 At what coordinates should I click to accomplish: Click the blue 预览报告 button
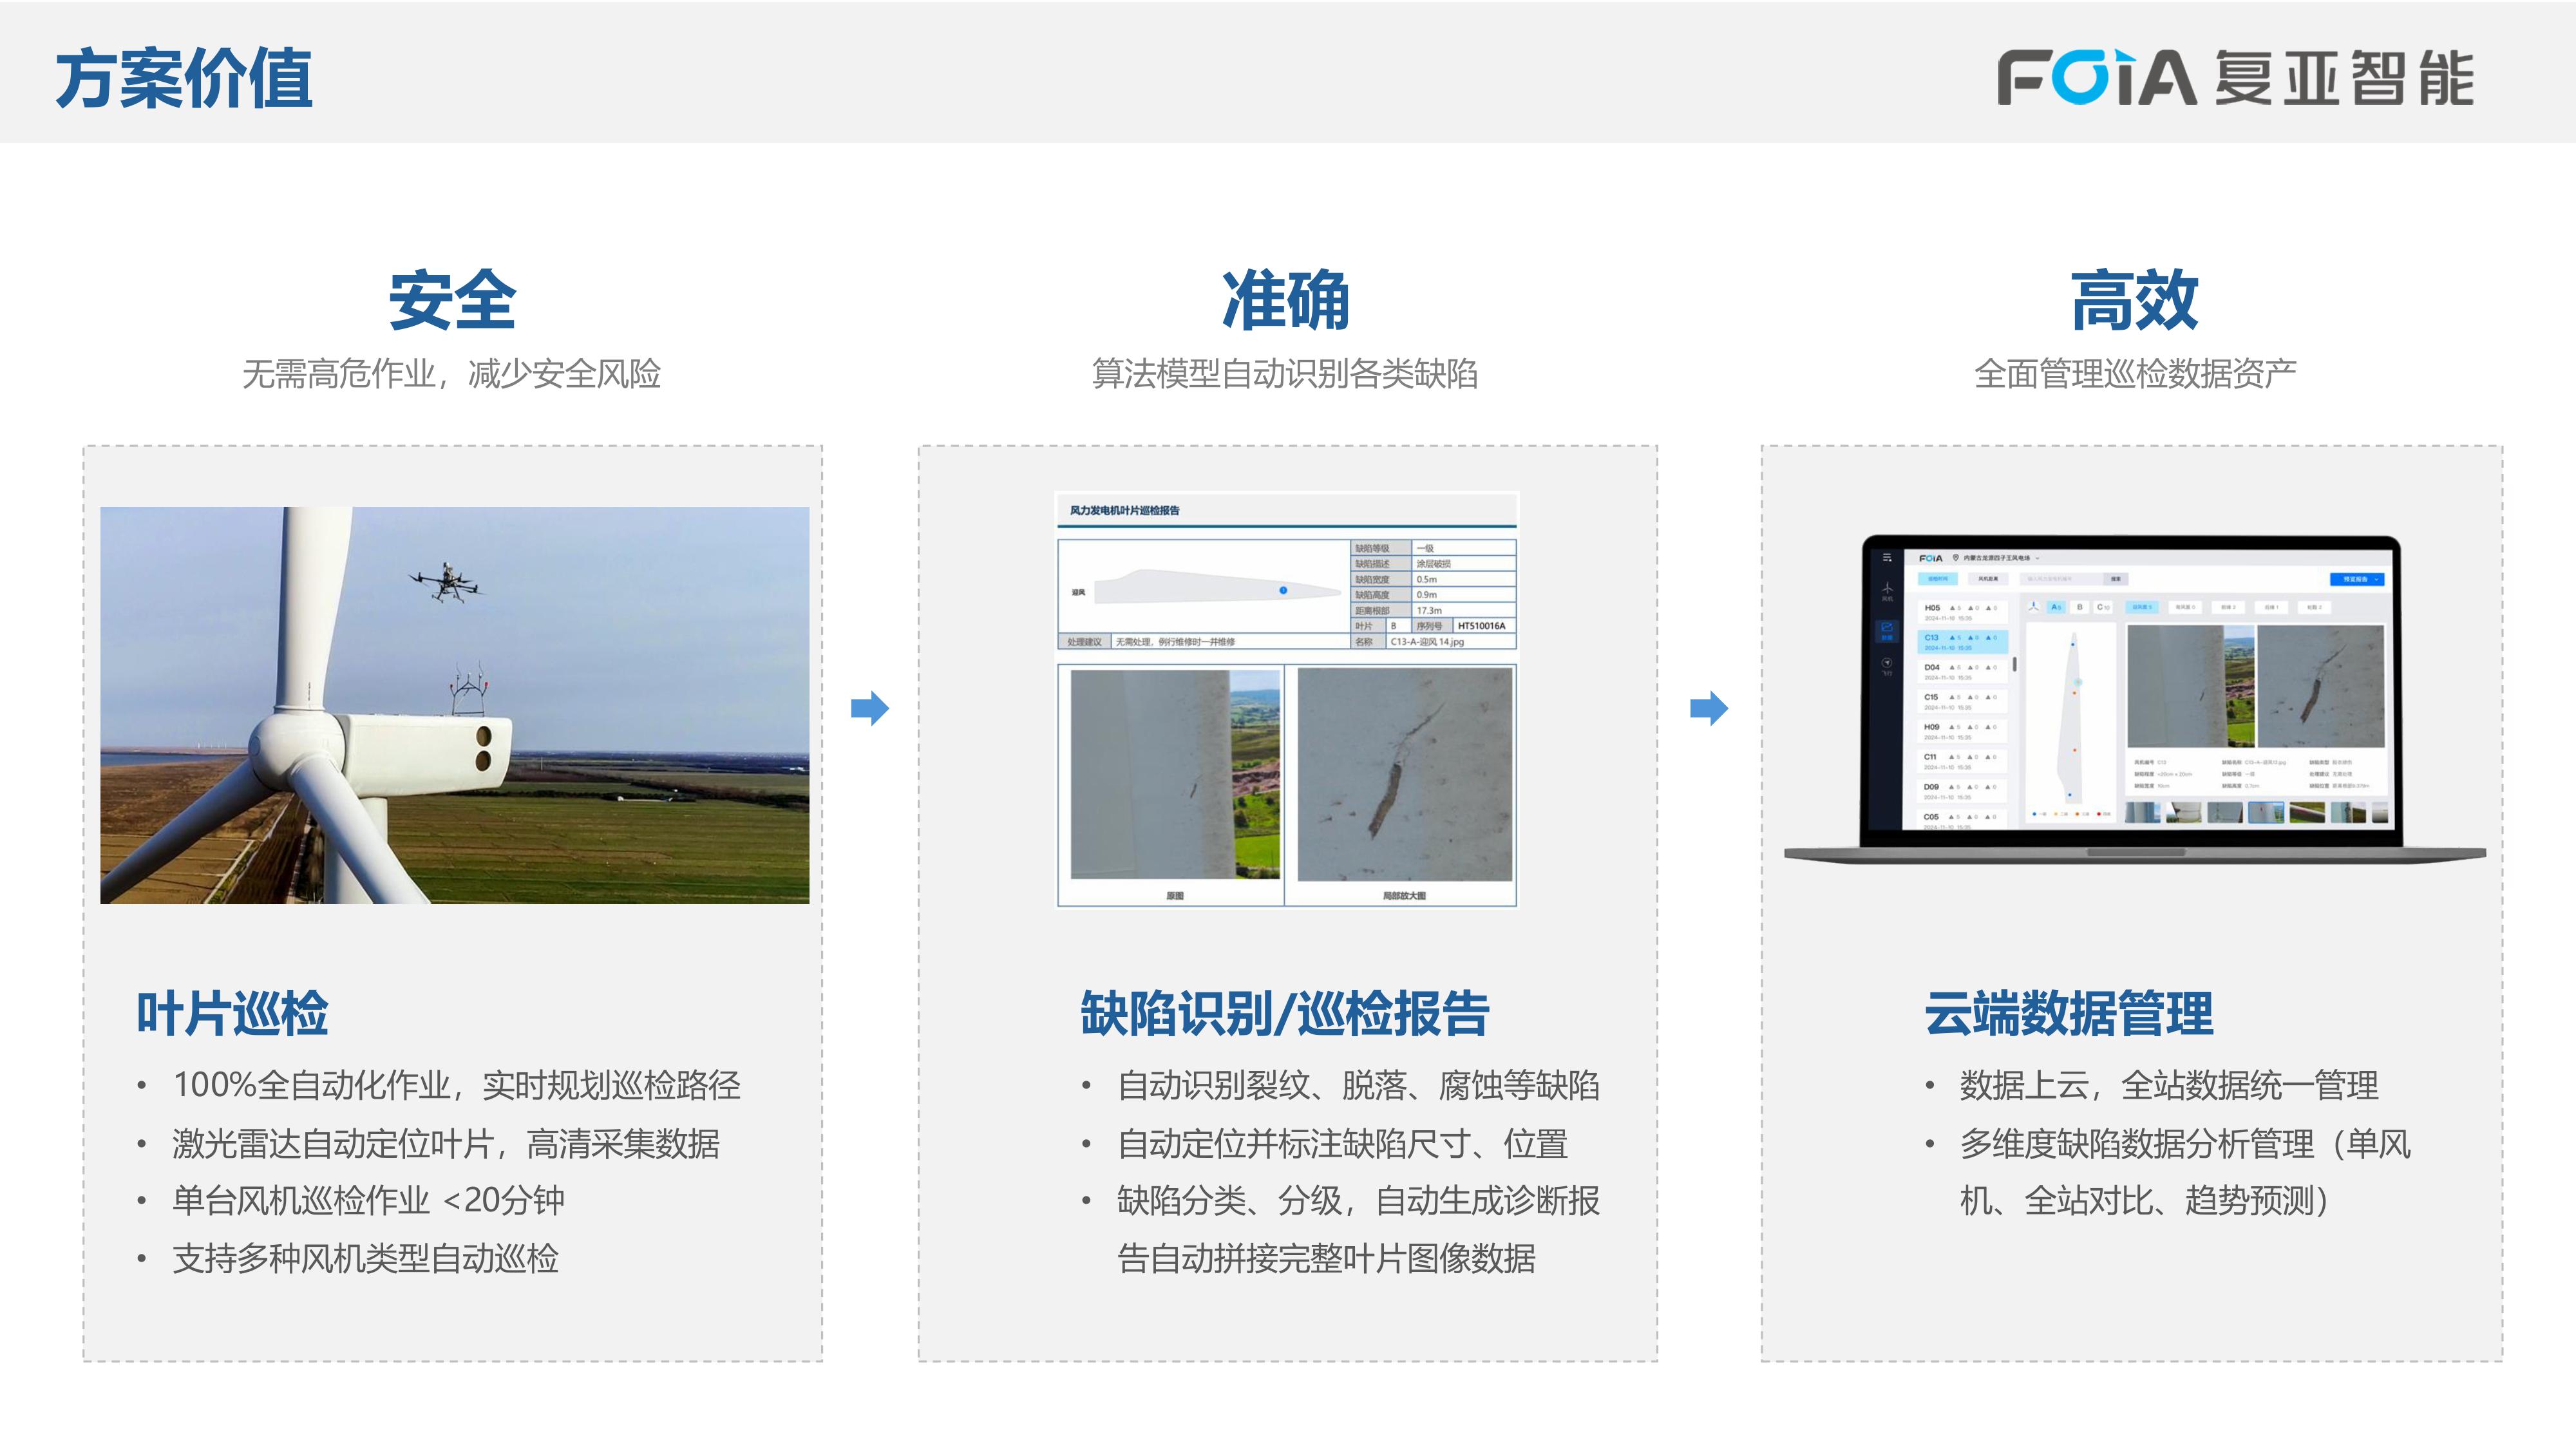point(2357,580)
